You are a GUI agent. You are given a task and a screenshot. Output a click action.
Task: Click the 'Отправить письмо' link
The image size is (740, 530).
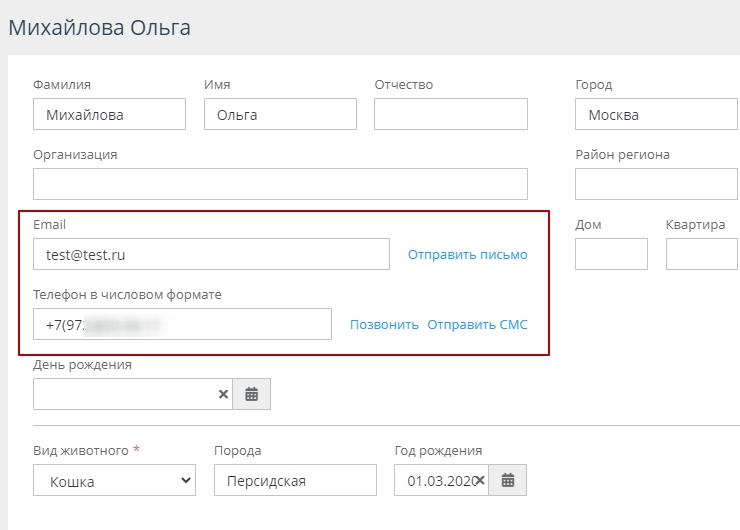click(x=467, y=255)
